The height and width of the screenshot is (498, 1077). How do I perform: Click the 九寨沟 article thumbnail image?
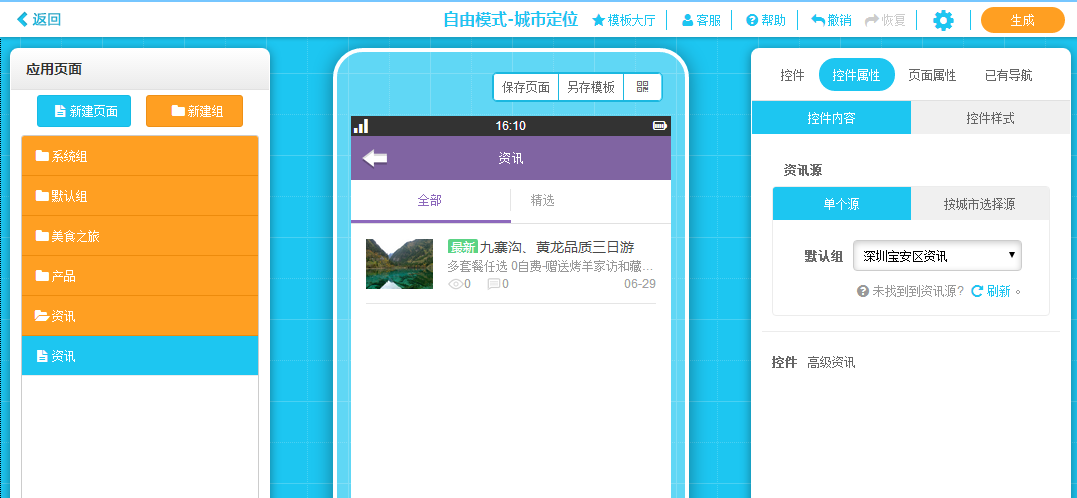point(399,264)
